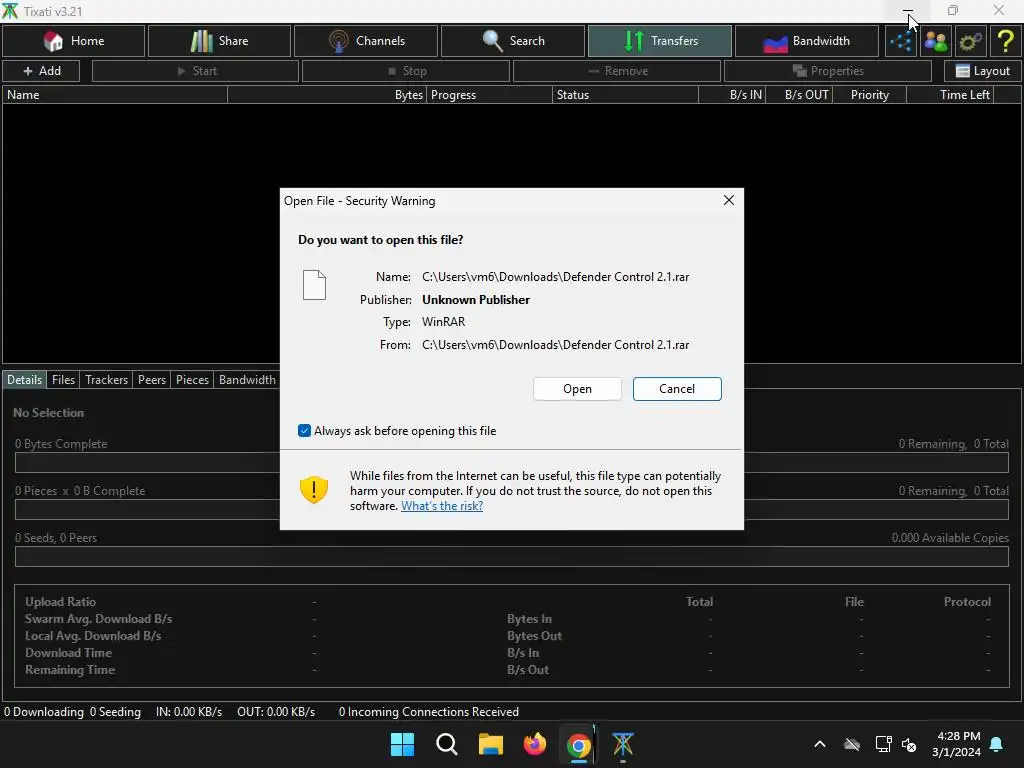This screenshot has width=1024, height=768.
Task: Click the Tixati taskbar icon
Action: (x=623, y=744)
